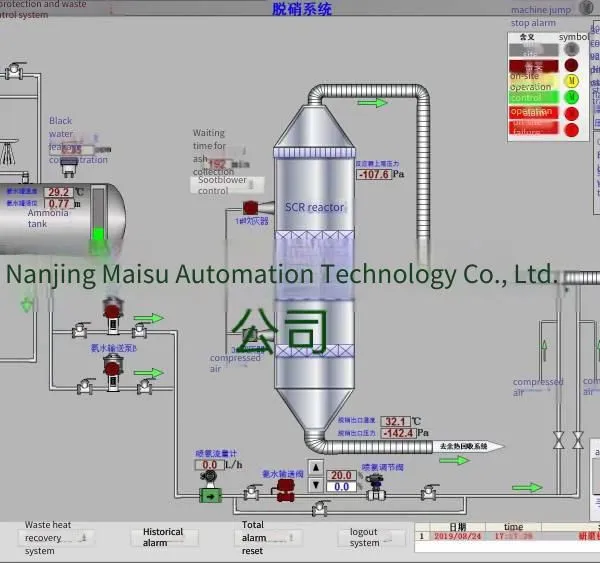This screenshot has height=563, width=600.
Task: Open the inlet valve of ammonia pump A
Action: tap(80, 330)
